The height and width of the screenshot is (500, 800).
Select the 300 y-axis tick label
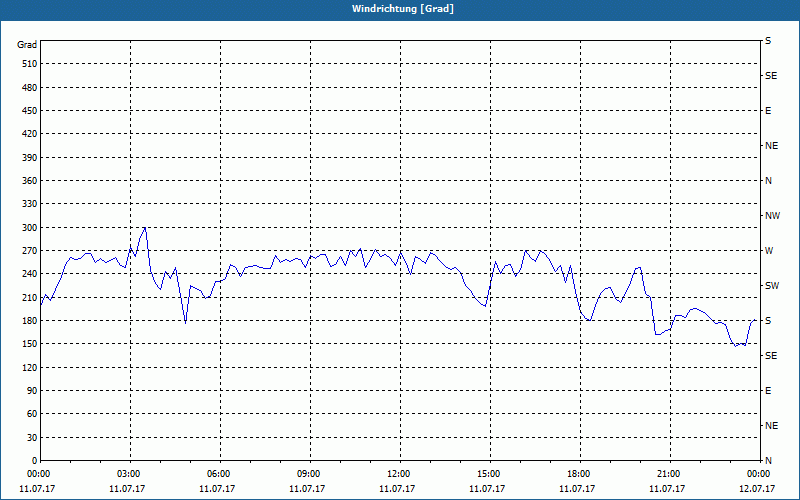pyautogui.click(x=29, y=227)
